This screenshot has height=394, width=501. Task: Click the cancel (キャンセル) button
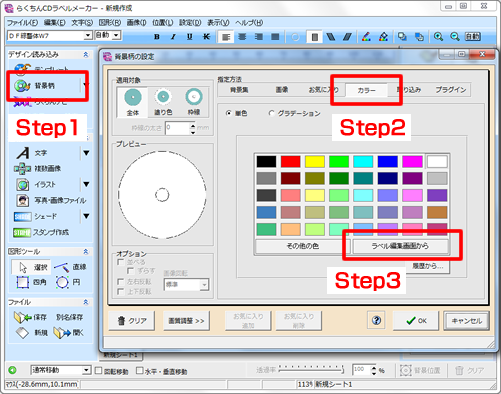(467, 321)
